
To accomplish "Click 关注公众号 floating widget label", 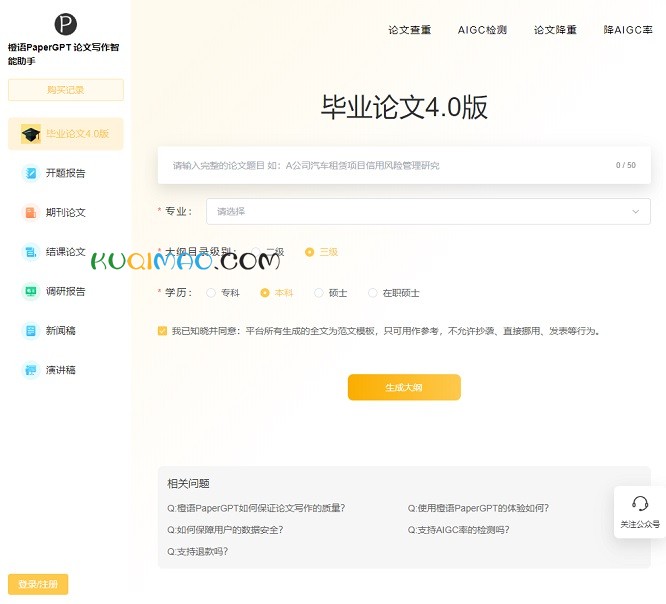I will pyautogui.click(x=640, y=524).
